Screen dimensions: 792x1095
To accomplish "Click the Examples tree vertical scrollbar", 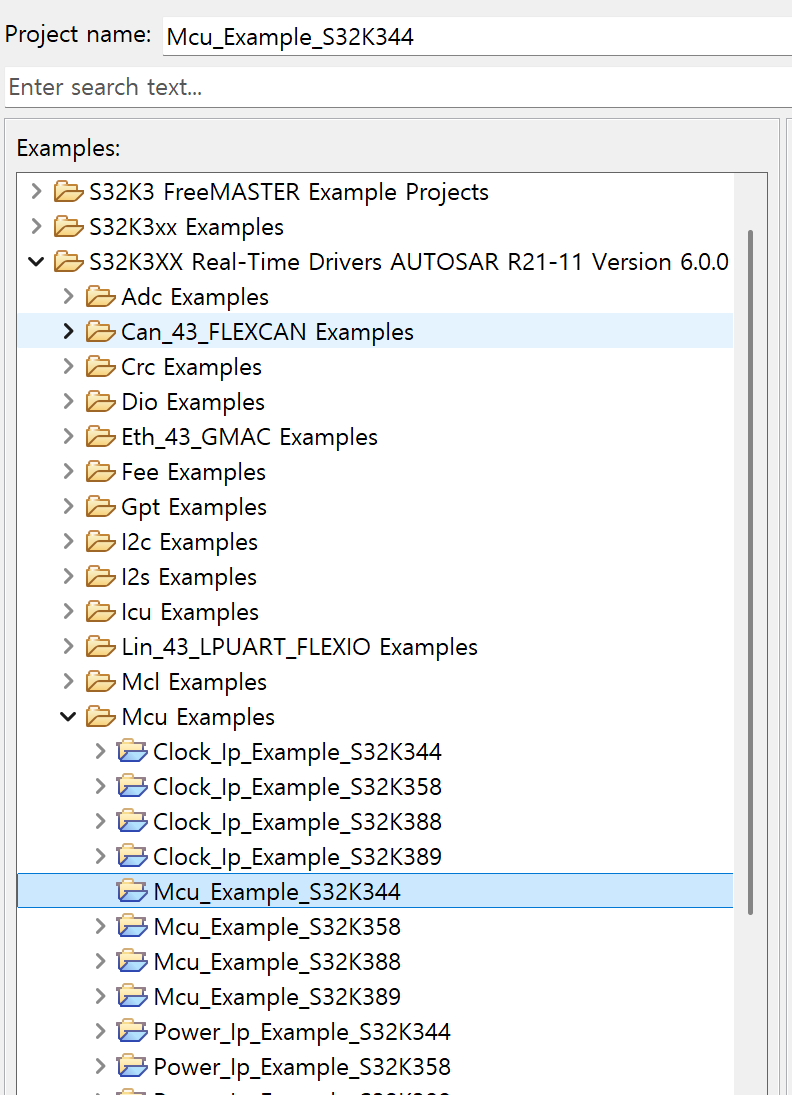I will [x=751, y=572].
